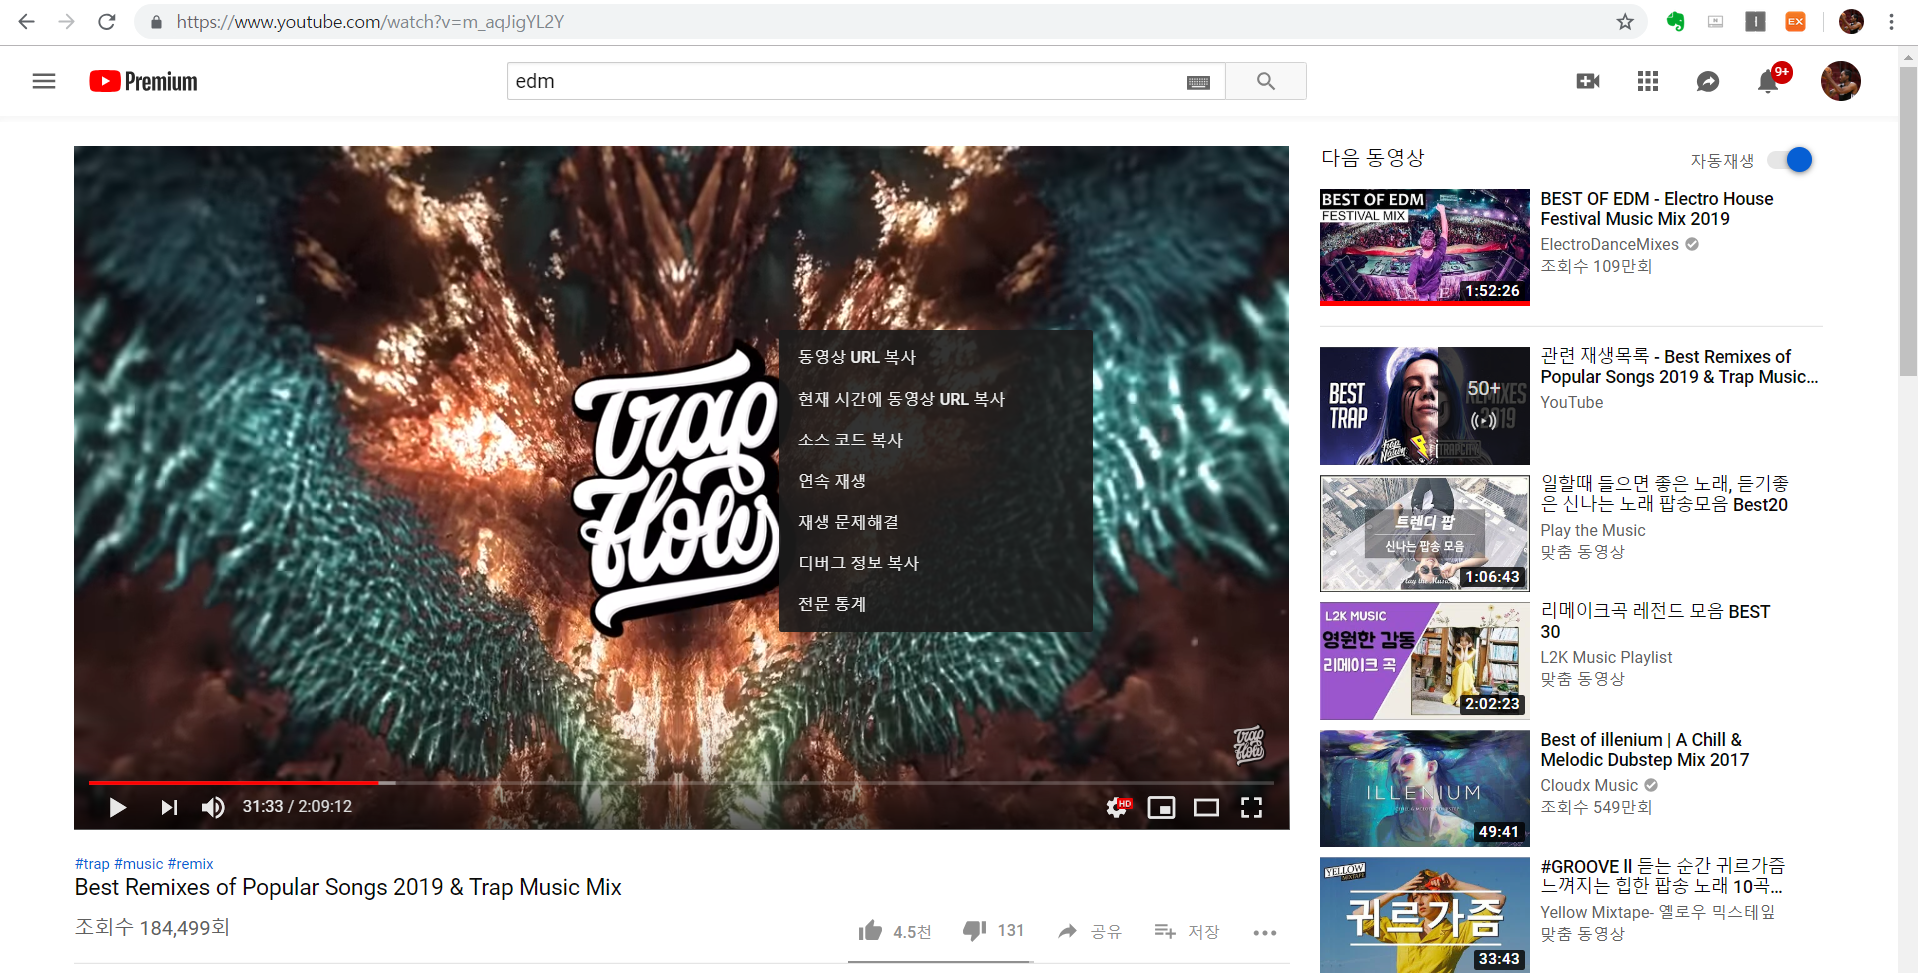Click the magnifier search button

click(1266, 81)
